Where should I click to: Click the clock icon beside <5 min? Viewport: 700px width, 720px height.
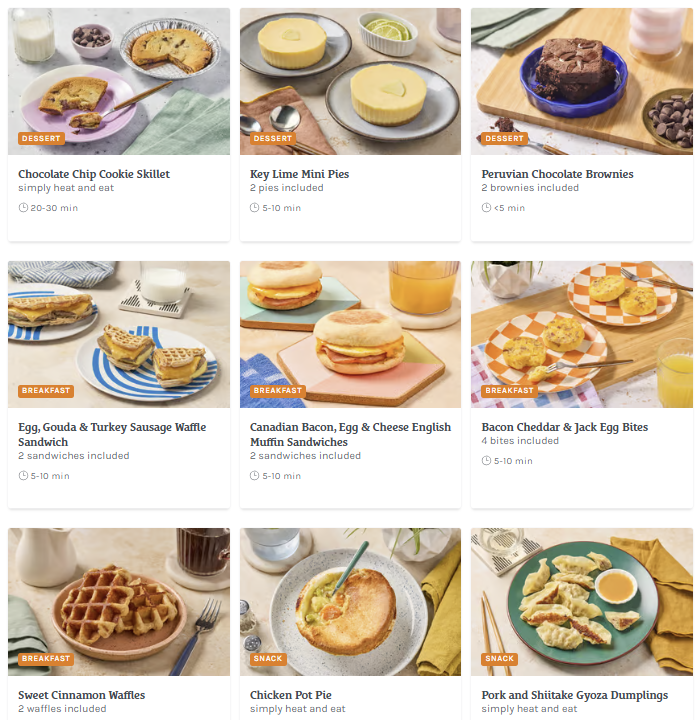486,208
